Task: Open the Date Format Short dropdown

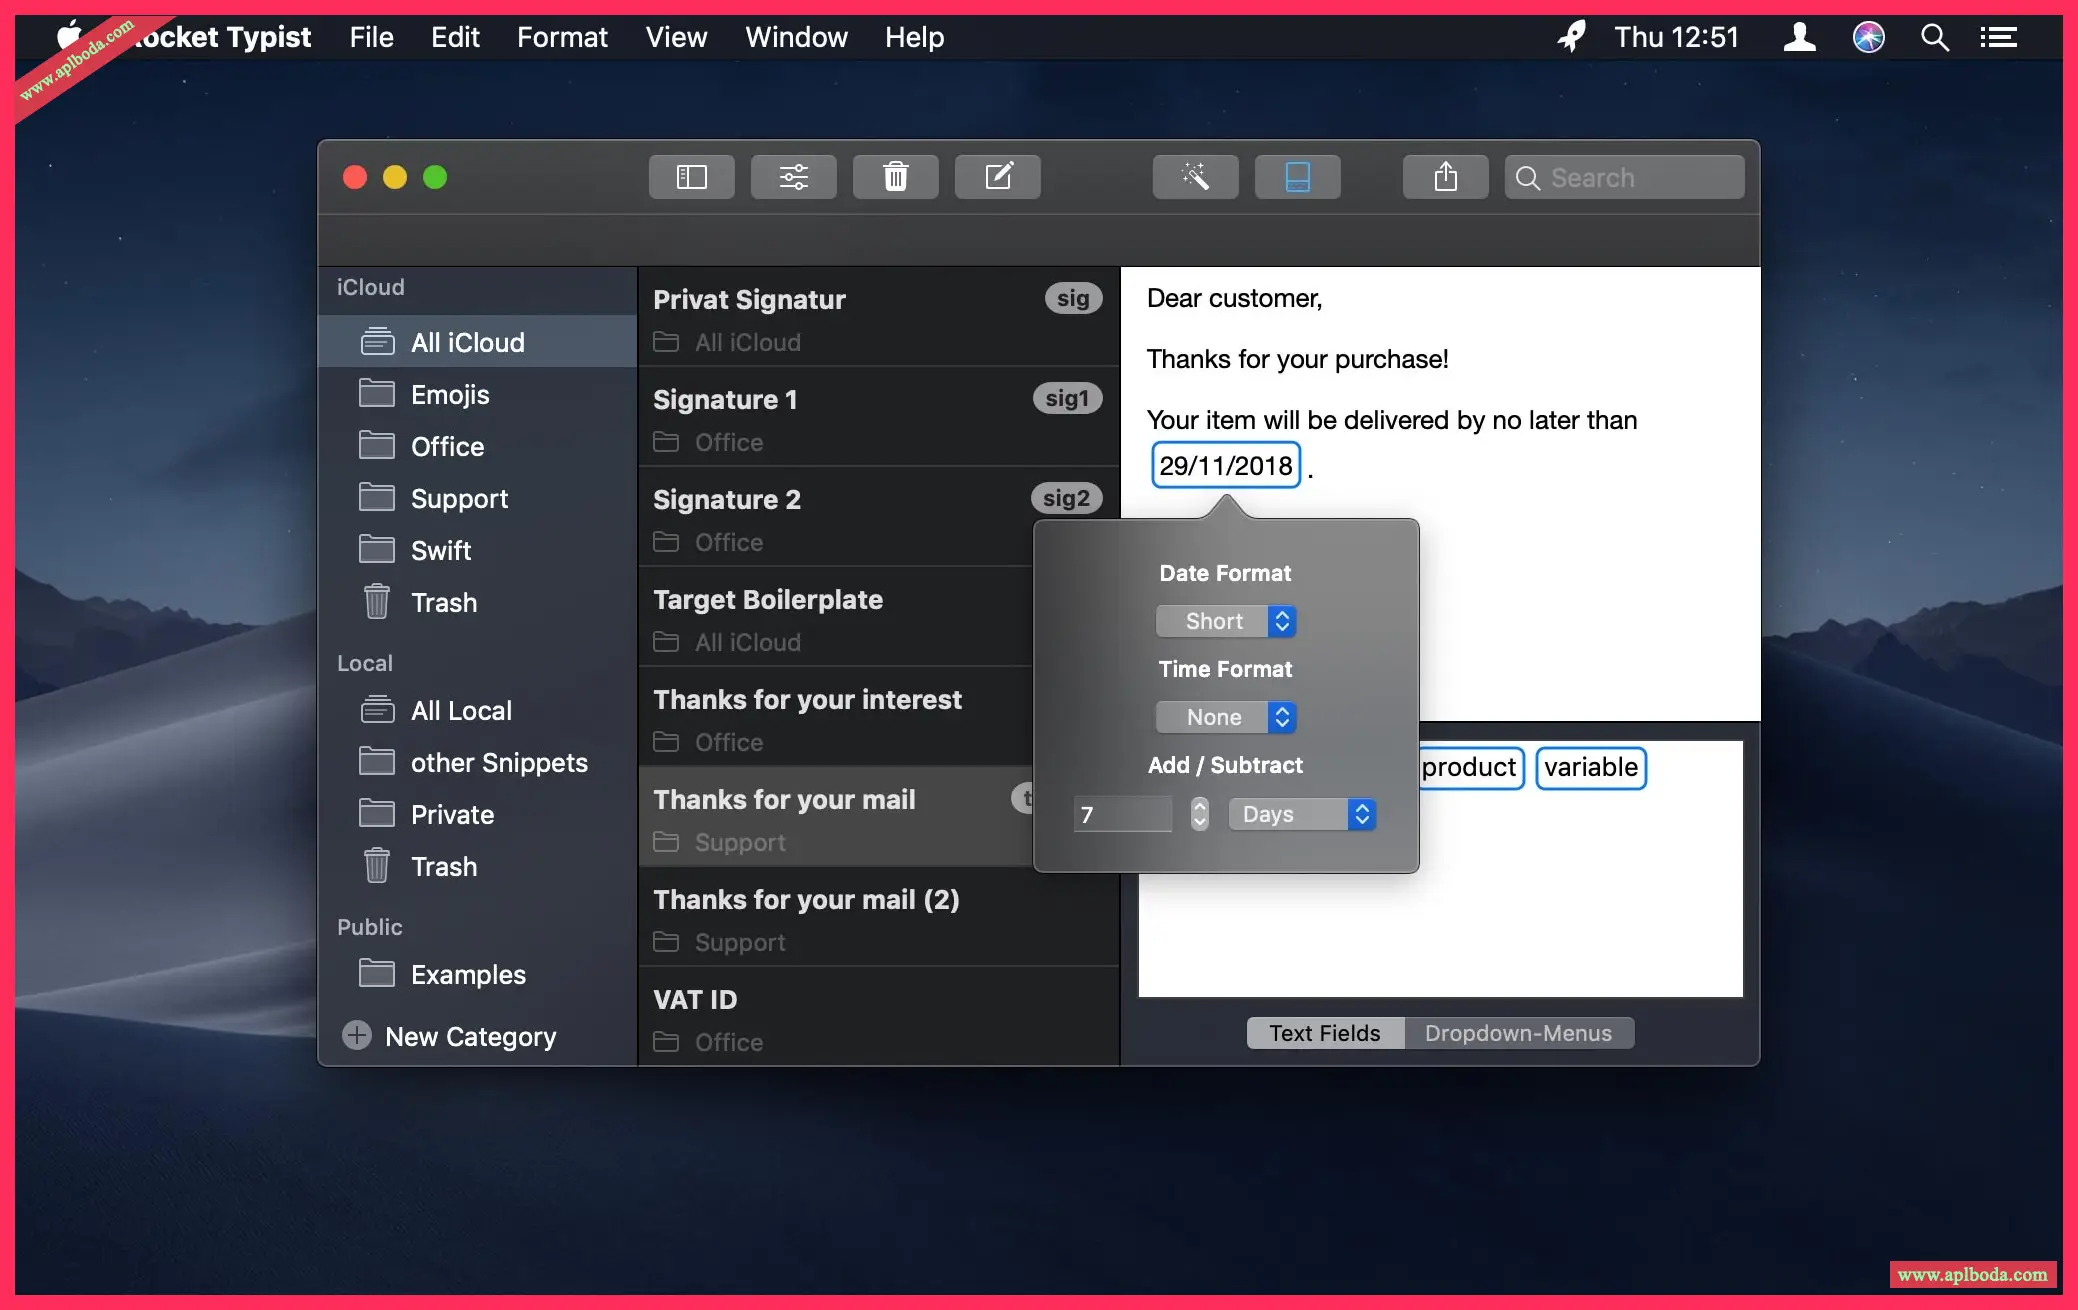Action: 1226,621
